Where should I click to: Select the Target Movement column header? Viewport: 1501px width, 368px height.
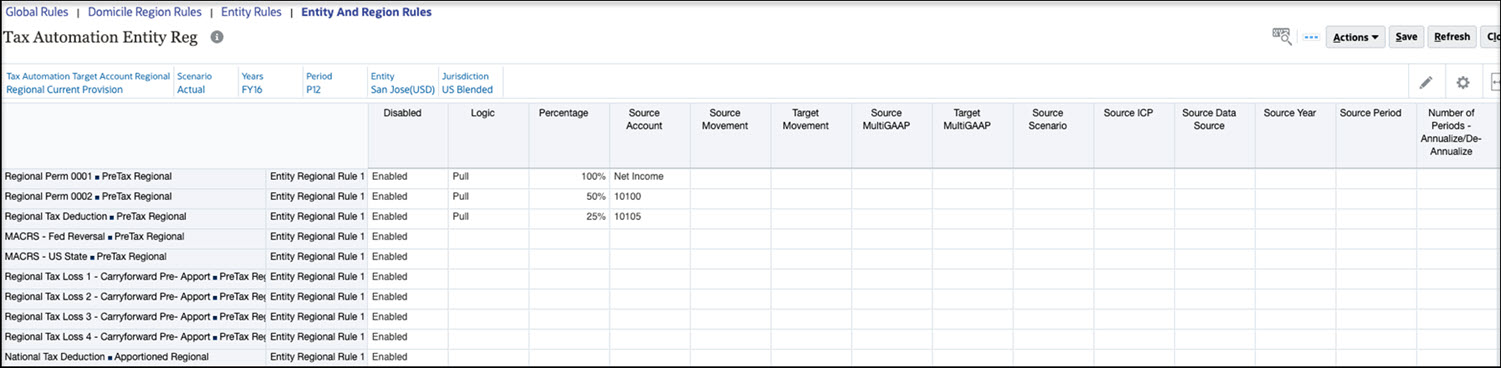pyautogui.click(x=811, y=135)
